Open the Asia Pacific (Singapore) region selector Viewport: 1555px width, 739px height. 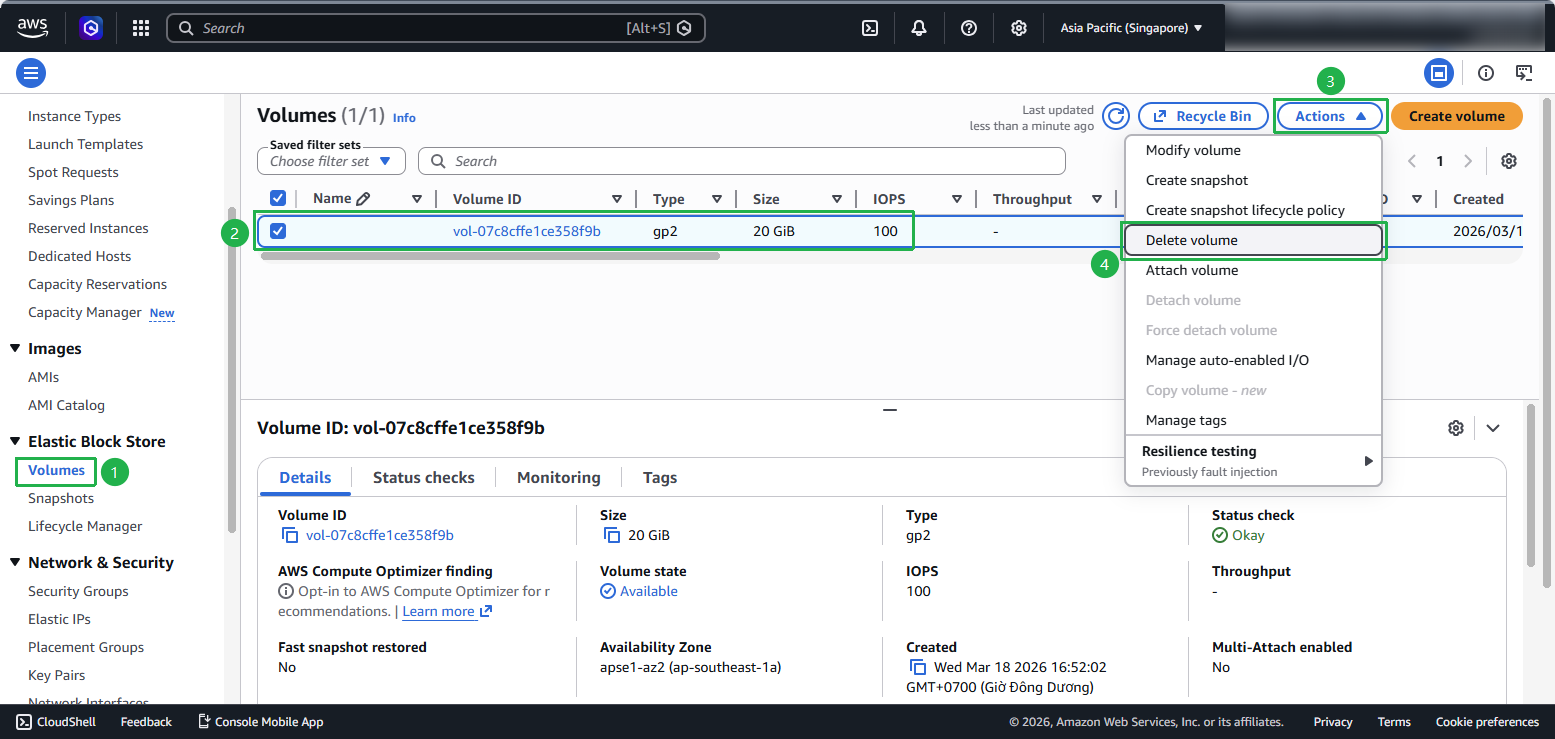1131,28
